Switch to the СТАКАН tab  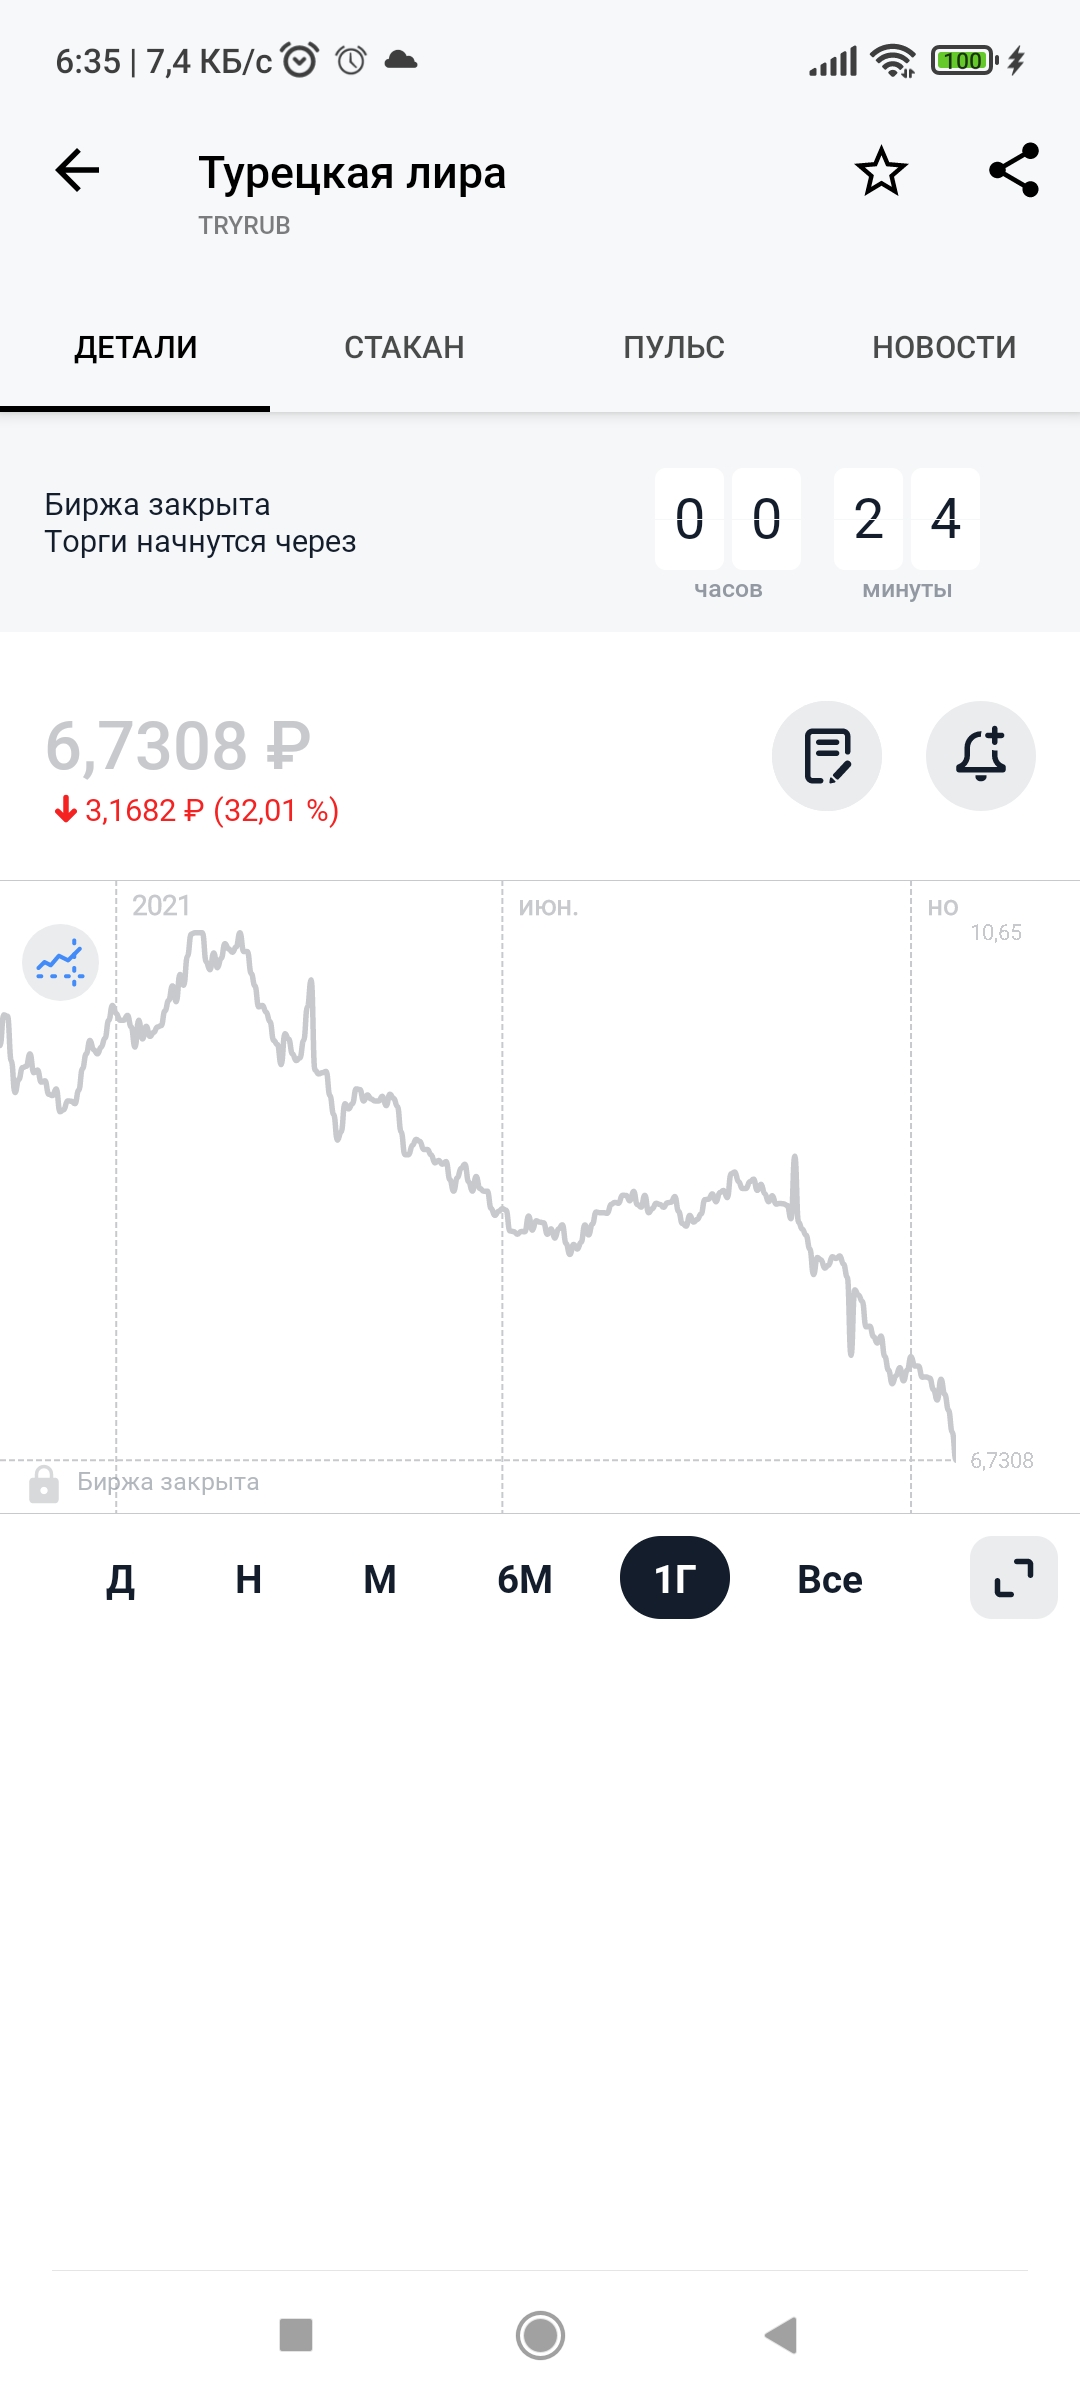point(405,348)
